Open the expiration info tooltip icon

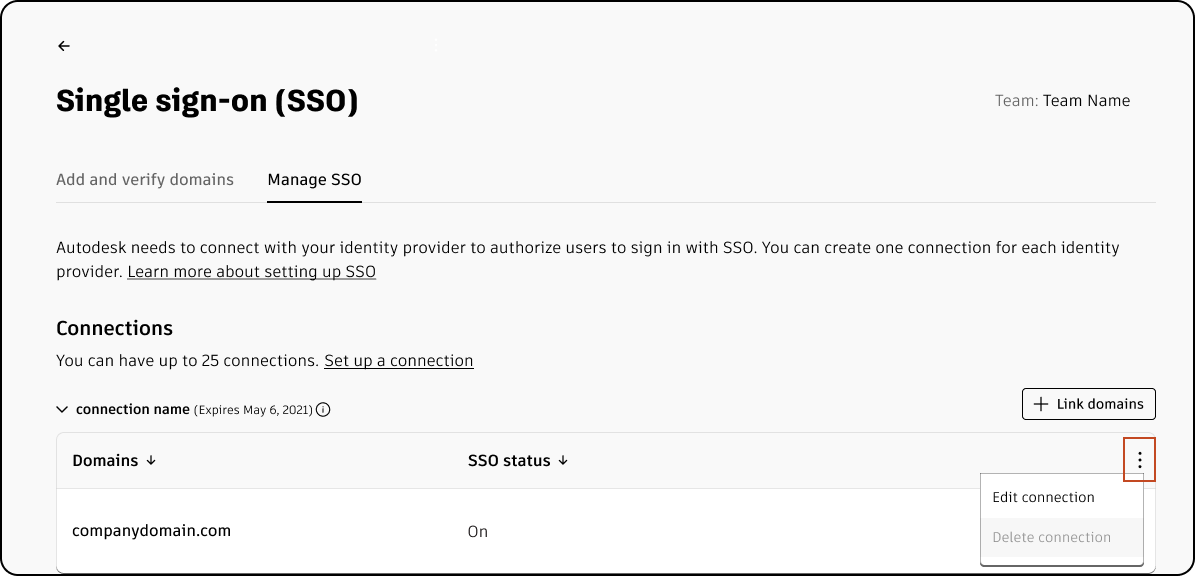324,409
